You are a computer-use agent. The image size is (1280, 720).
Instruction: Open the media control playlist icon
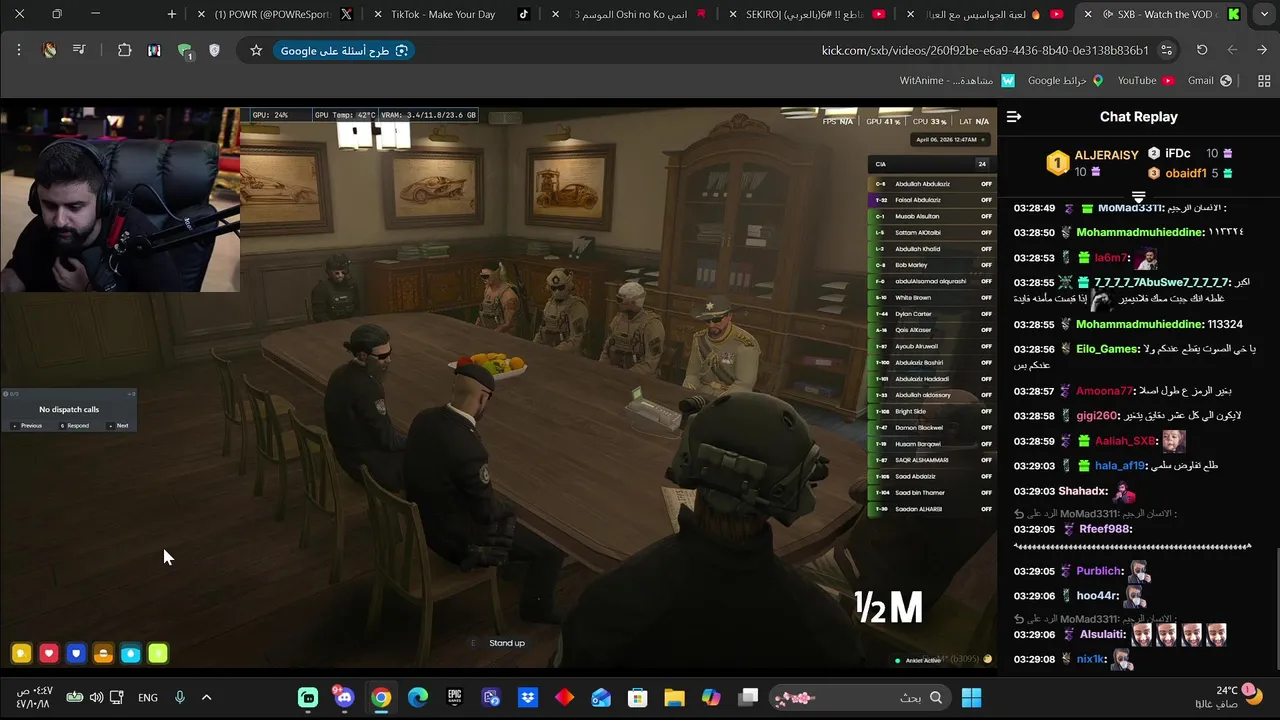point(79,50)
